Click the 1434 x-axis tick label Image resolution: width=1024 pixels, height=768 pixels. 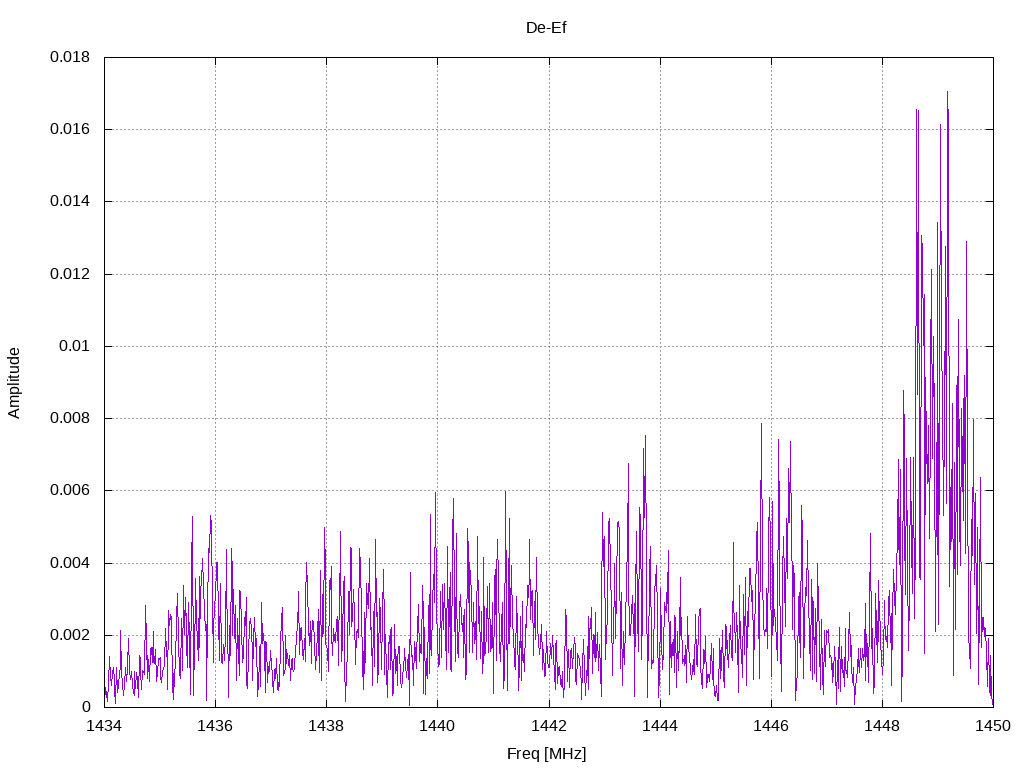tap(104, 726)
